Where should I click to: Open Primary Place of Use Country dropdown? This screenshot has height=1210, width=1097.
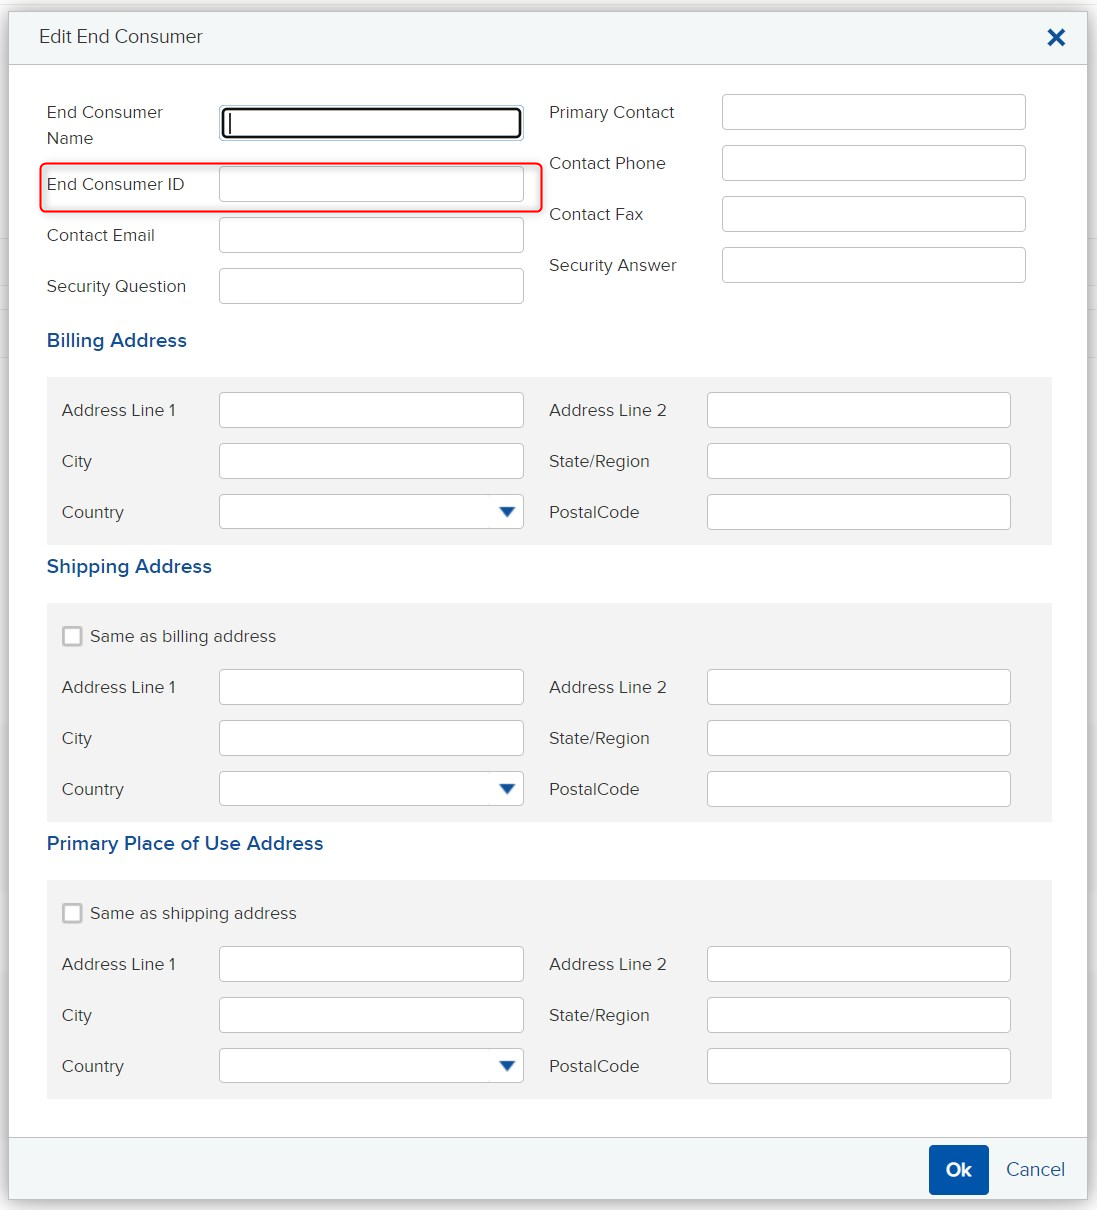point(371,1066)
